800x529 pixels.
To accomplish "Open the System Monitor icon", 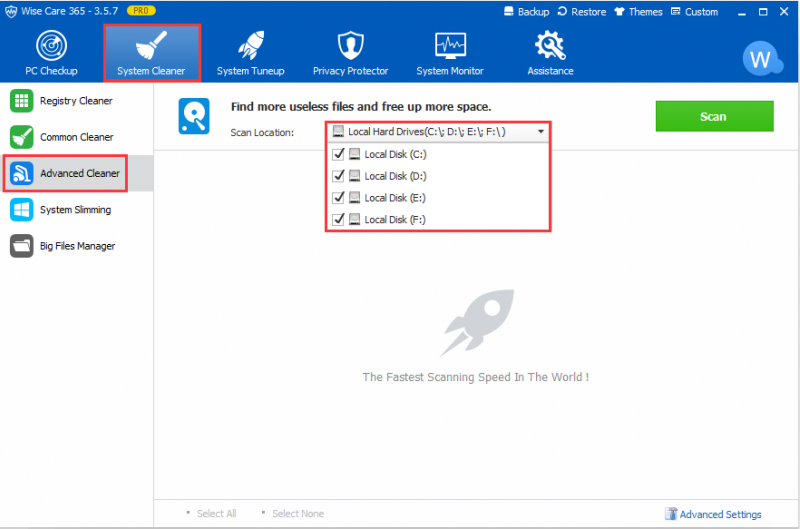I will 450,45.
